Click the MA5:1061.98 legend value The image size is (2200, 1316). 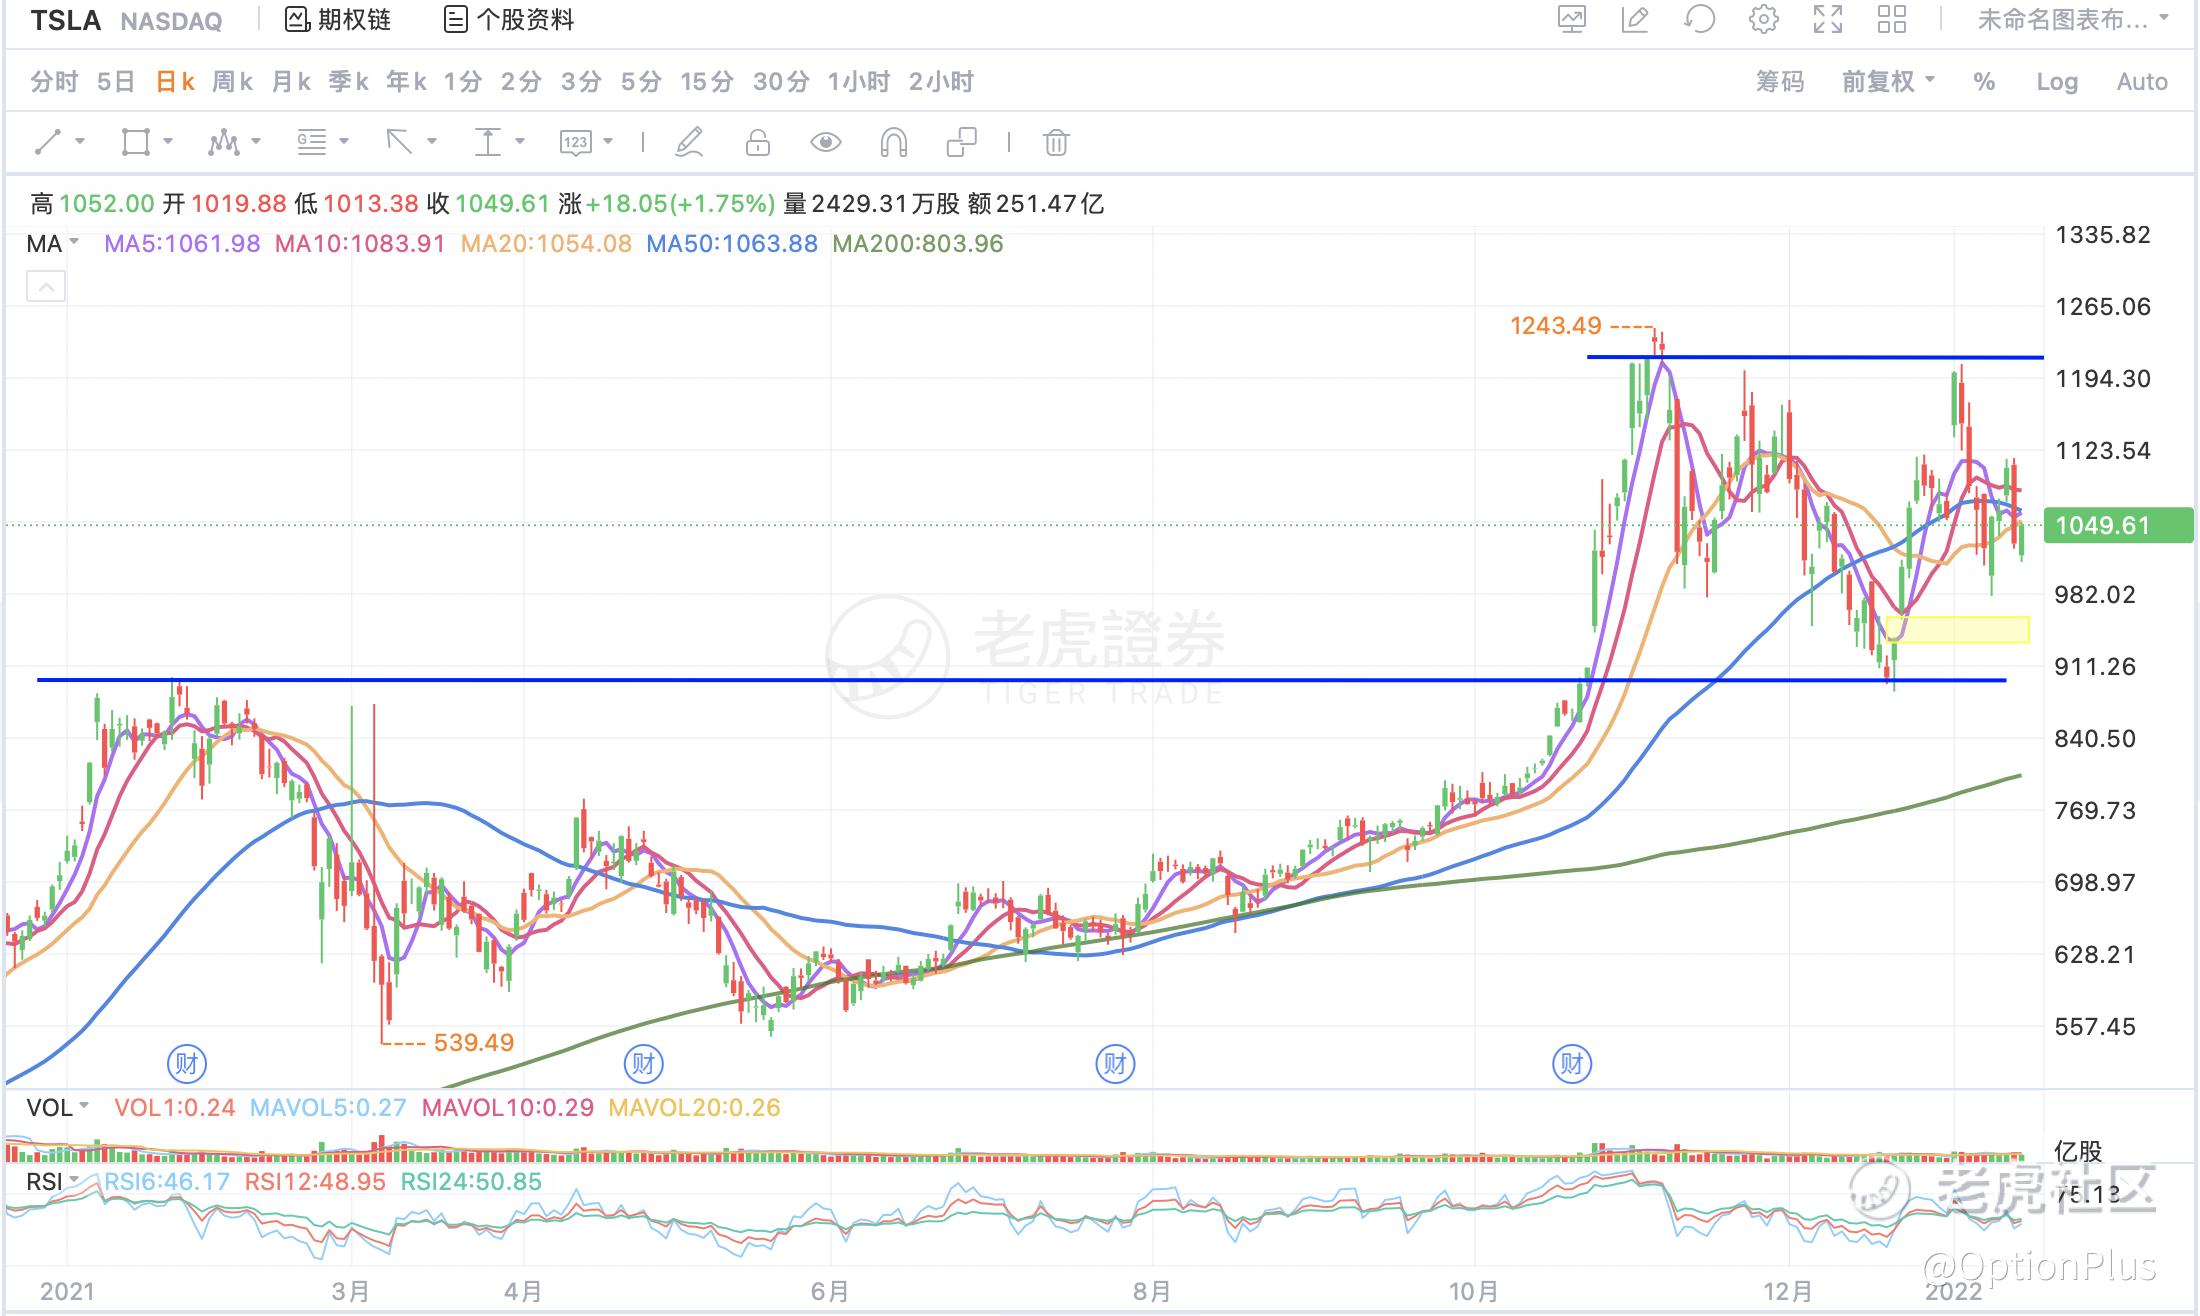click(182, 243)
